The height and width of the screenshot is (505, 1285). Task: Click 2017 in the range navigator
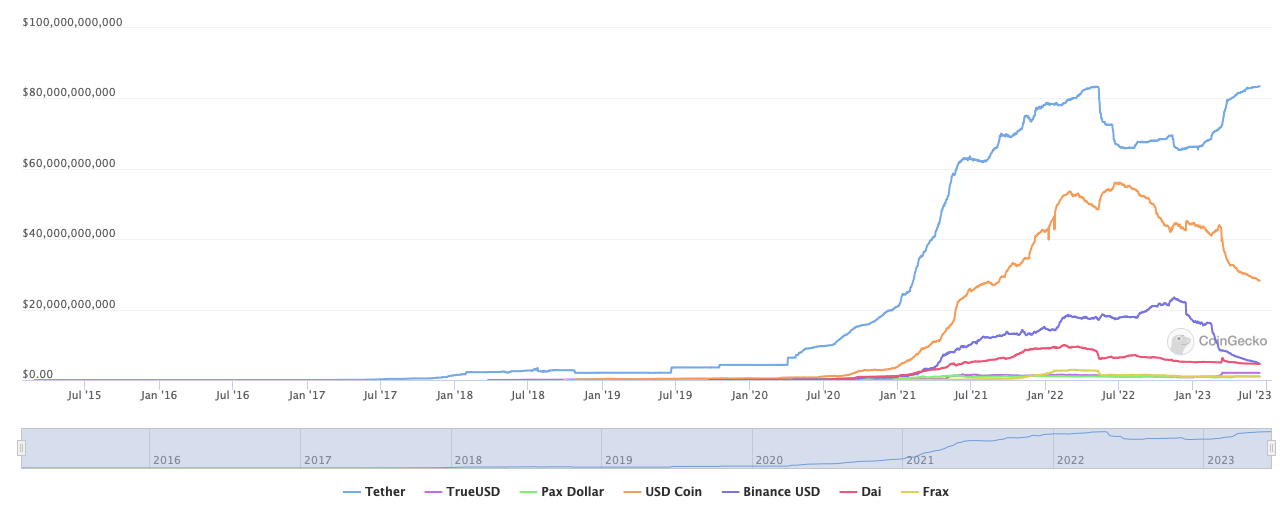pos(317,460)
